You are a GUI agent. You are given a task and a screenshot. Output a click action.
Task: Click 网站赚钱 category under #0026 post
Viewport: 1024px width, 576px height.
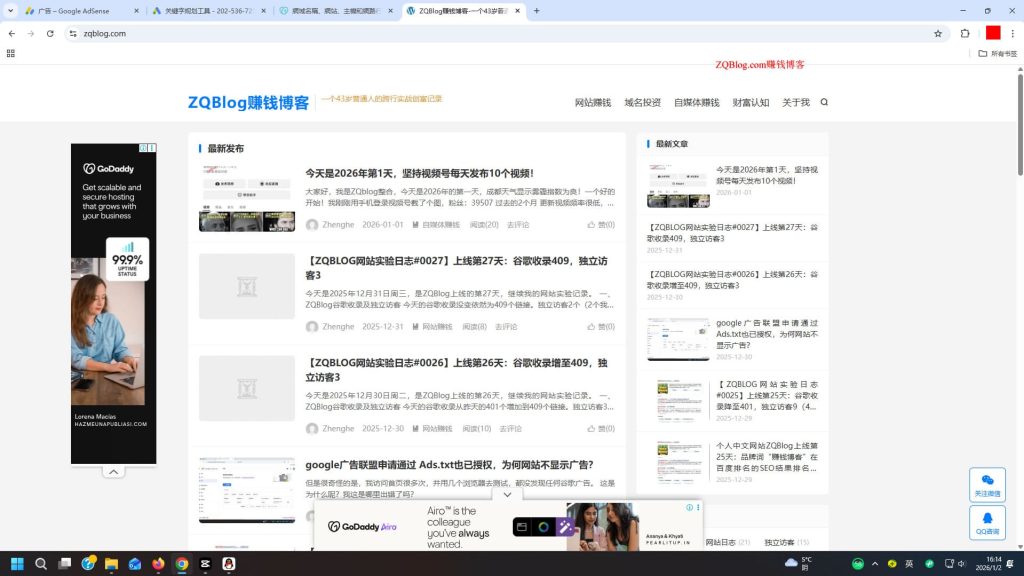(437, 428)
